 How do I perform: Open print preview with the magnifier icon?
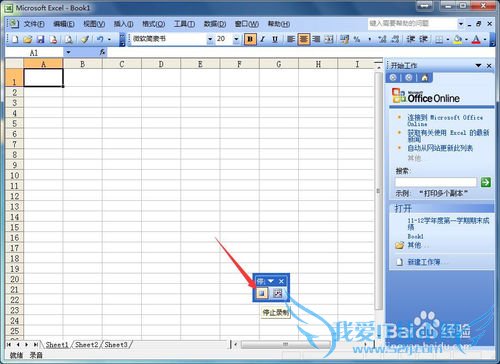point(69,39)
